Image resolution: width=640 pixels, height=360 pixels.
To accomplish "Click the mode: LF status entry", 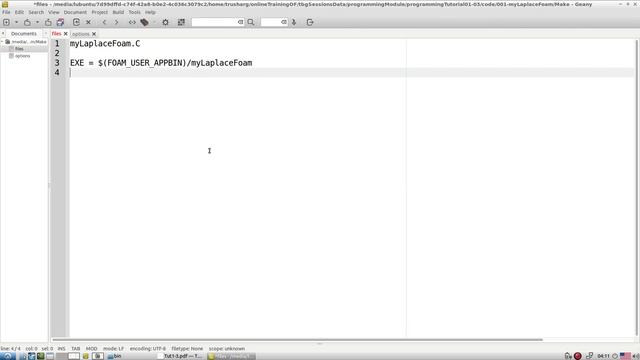I will click(x=113, y=349).
